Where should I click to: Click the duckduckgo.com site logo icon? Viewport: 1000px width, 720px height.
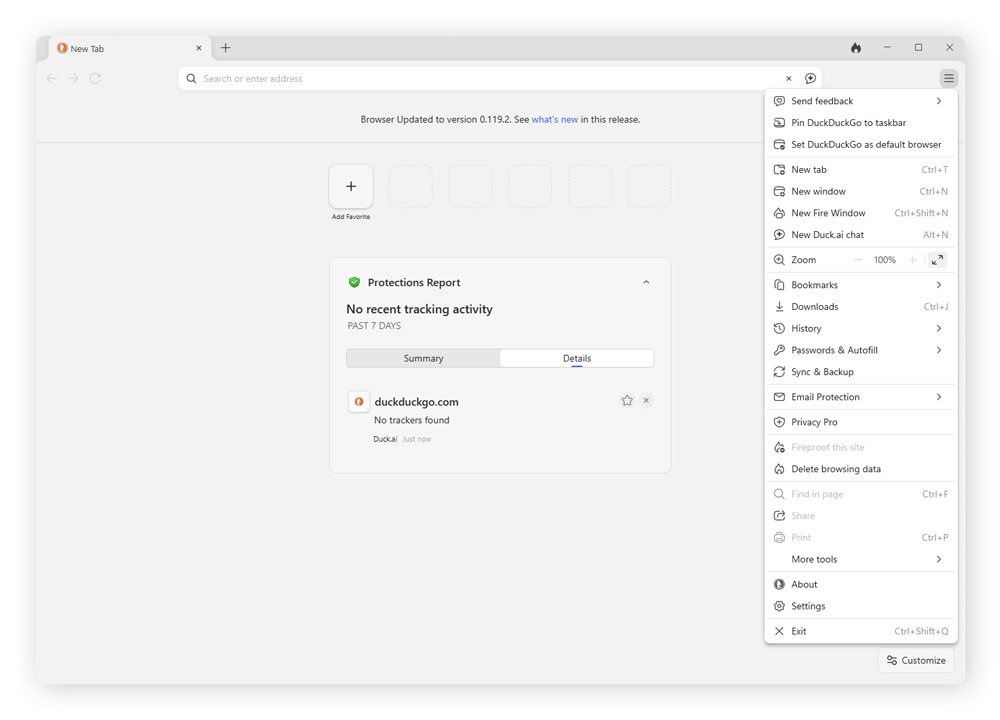pos(358,402)
